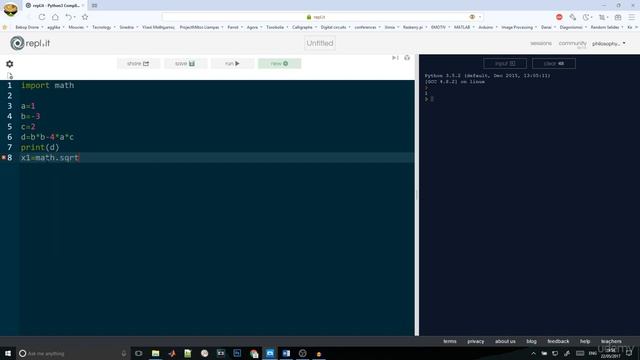Open the browser hamburger menu
The width and height of the screenshot is (640, 360).
pos(631,17)
